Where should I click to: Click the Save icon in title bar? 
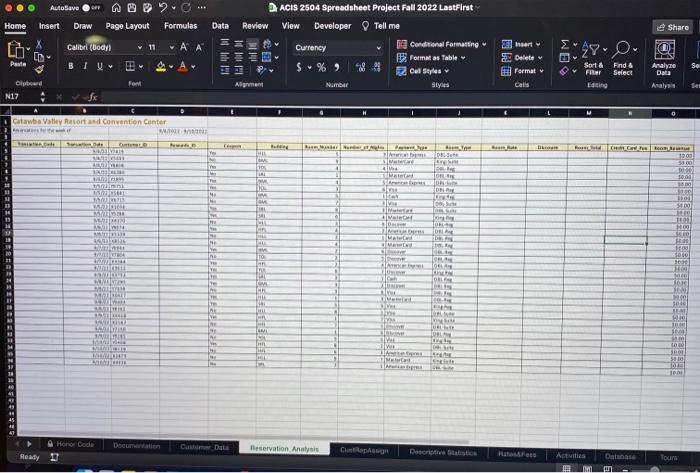pyautogui.click(x=132, y=8)
